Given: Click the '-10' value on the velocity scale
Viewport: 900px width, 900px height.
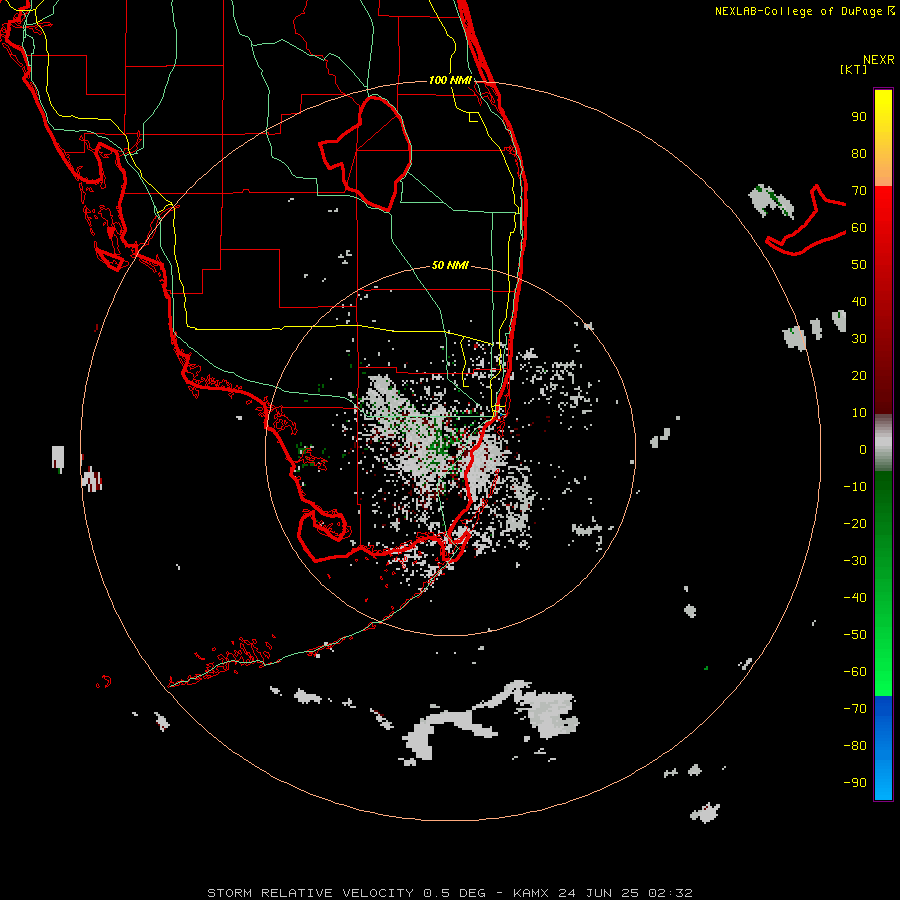Looking at the screenshot, I should 855,487.
